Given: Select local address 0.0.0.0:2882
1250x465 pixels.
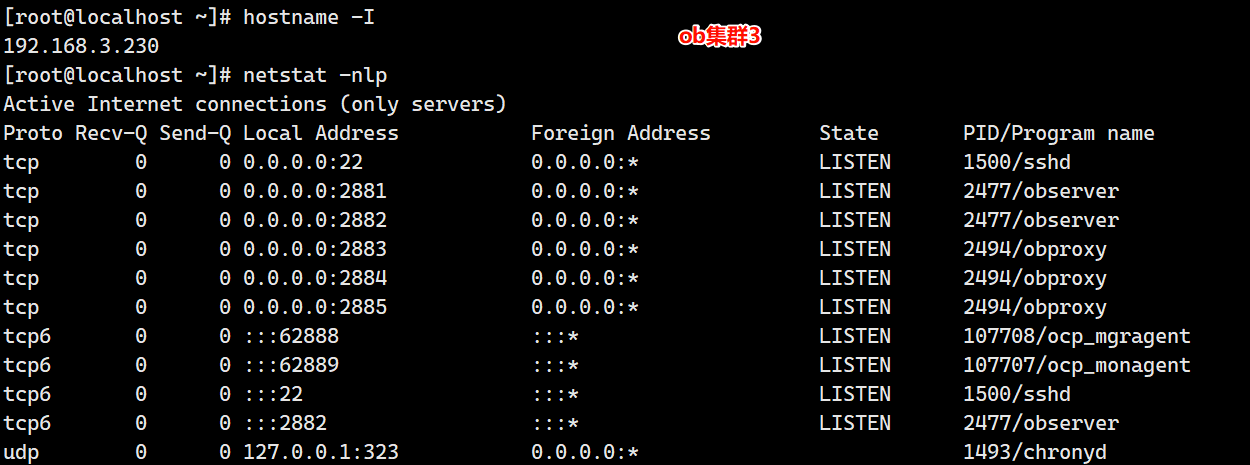Looking at the screenshot, I should pyautogui.click(x=315, y=220).
